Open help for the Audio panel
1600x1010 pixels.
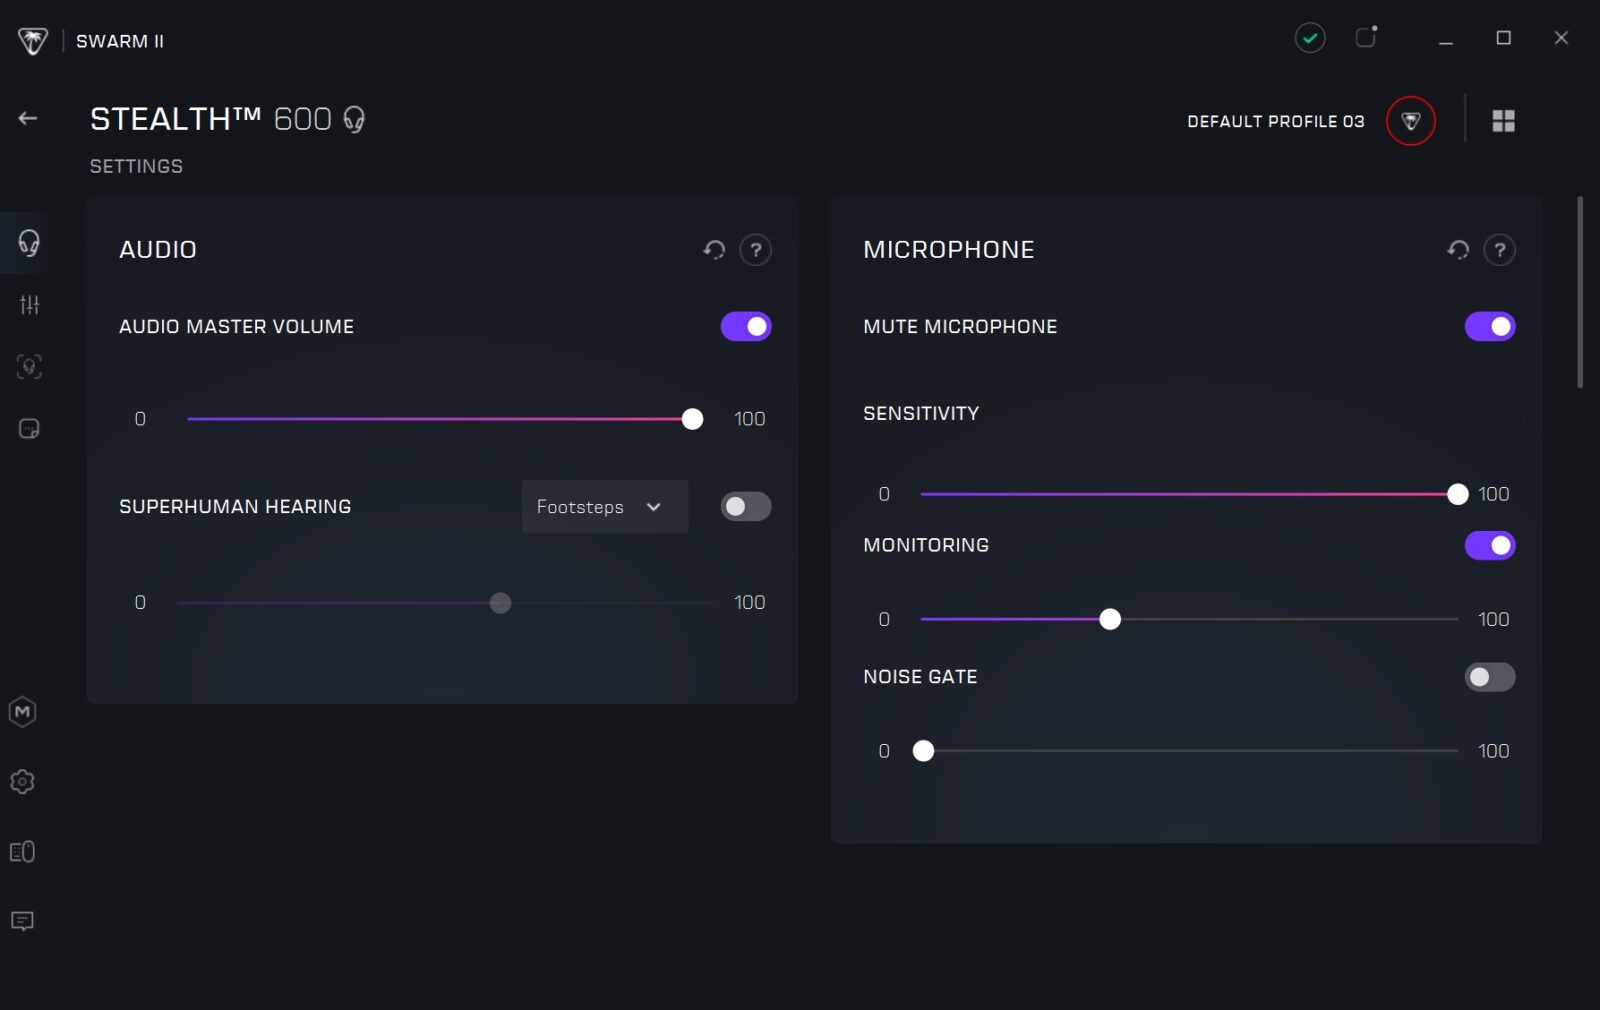(x=756, y=250)
